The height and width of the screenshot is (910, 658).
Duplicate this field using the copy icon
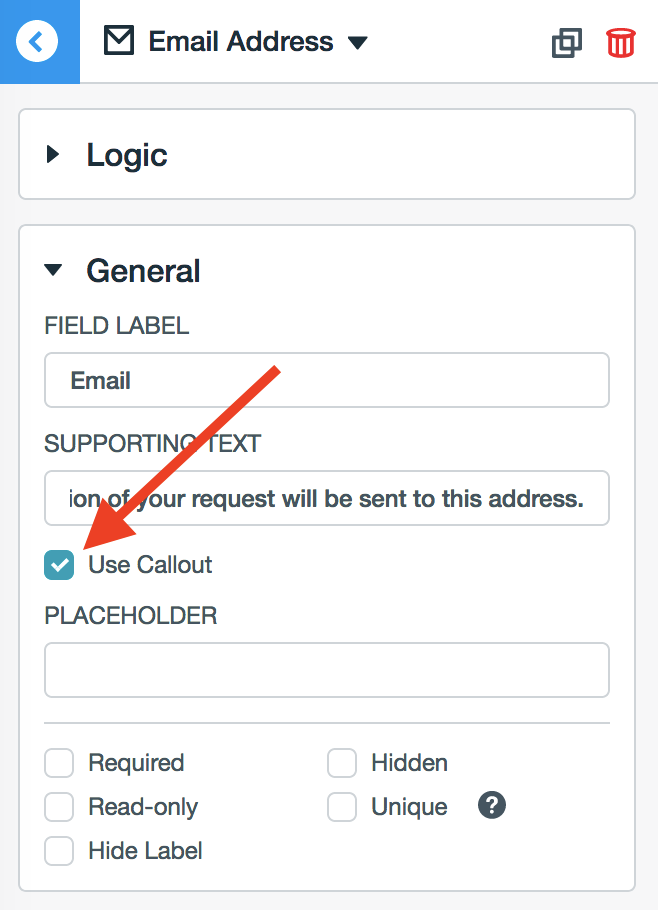click(x=567, y=43)
